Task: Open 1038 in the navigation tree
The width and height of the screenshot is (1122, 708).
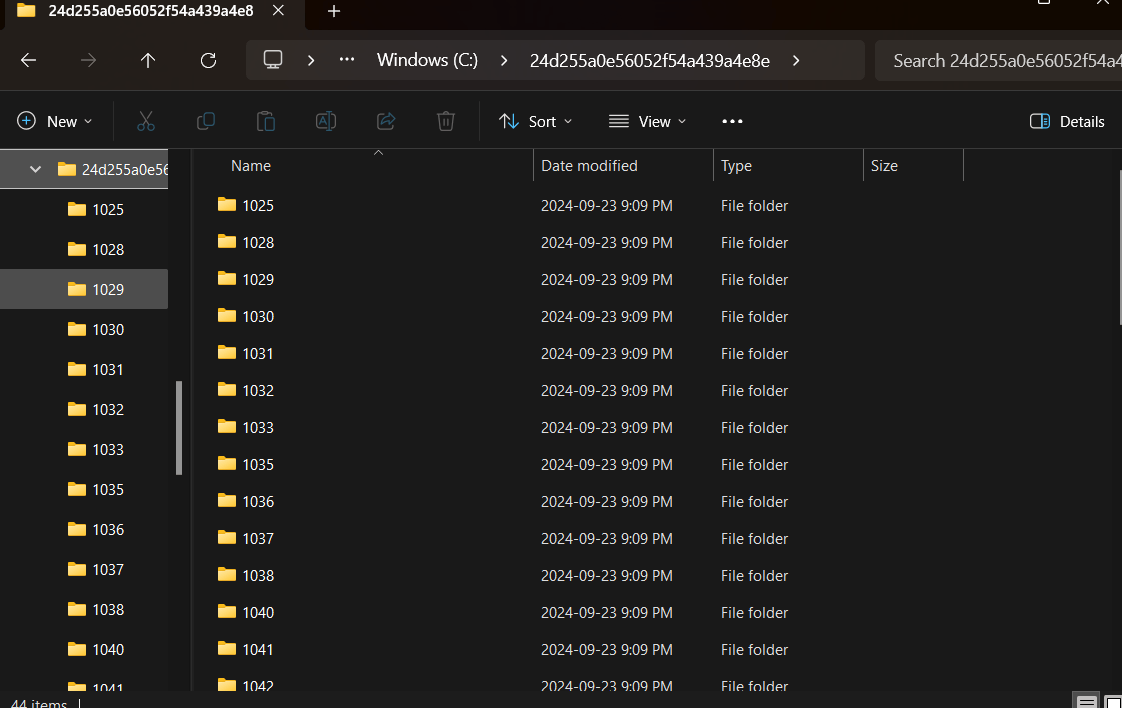Action: click(84, 611)
